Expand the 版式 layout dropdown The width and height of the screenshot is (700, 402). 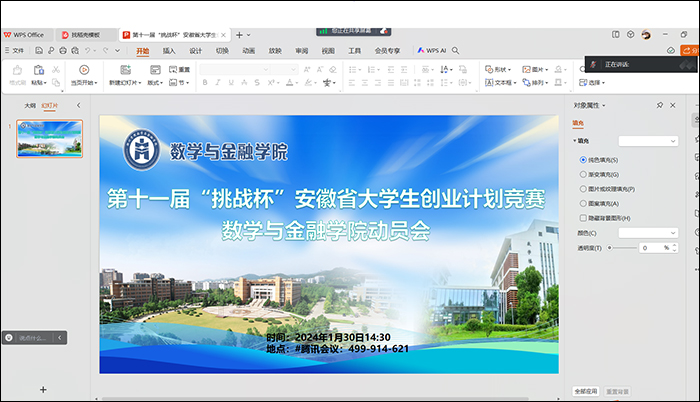155,83
